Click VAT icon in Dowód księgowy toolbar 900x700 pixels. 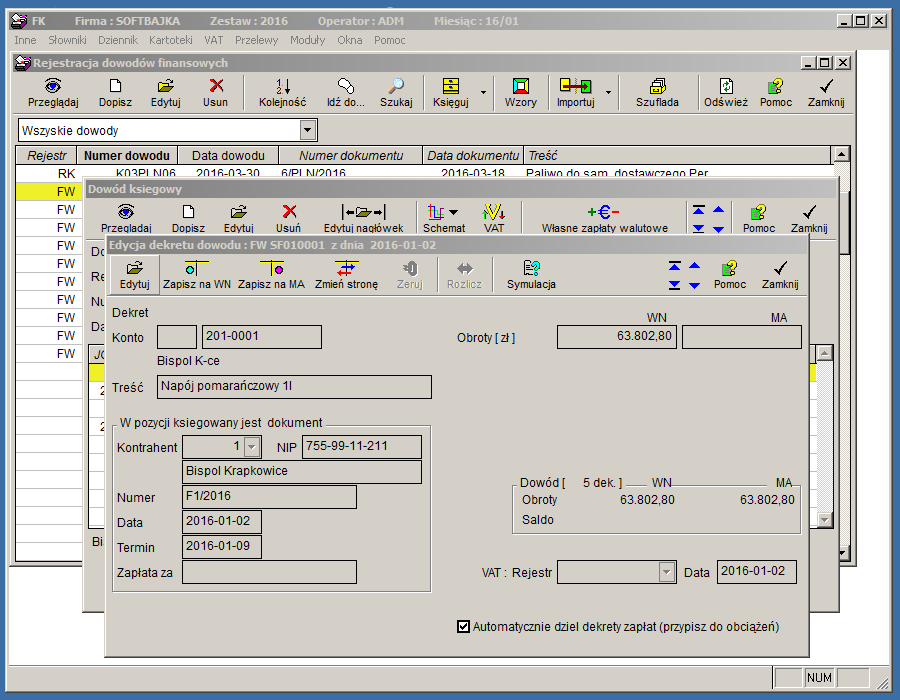(494, 219)
